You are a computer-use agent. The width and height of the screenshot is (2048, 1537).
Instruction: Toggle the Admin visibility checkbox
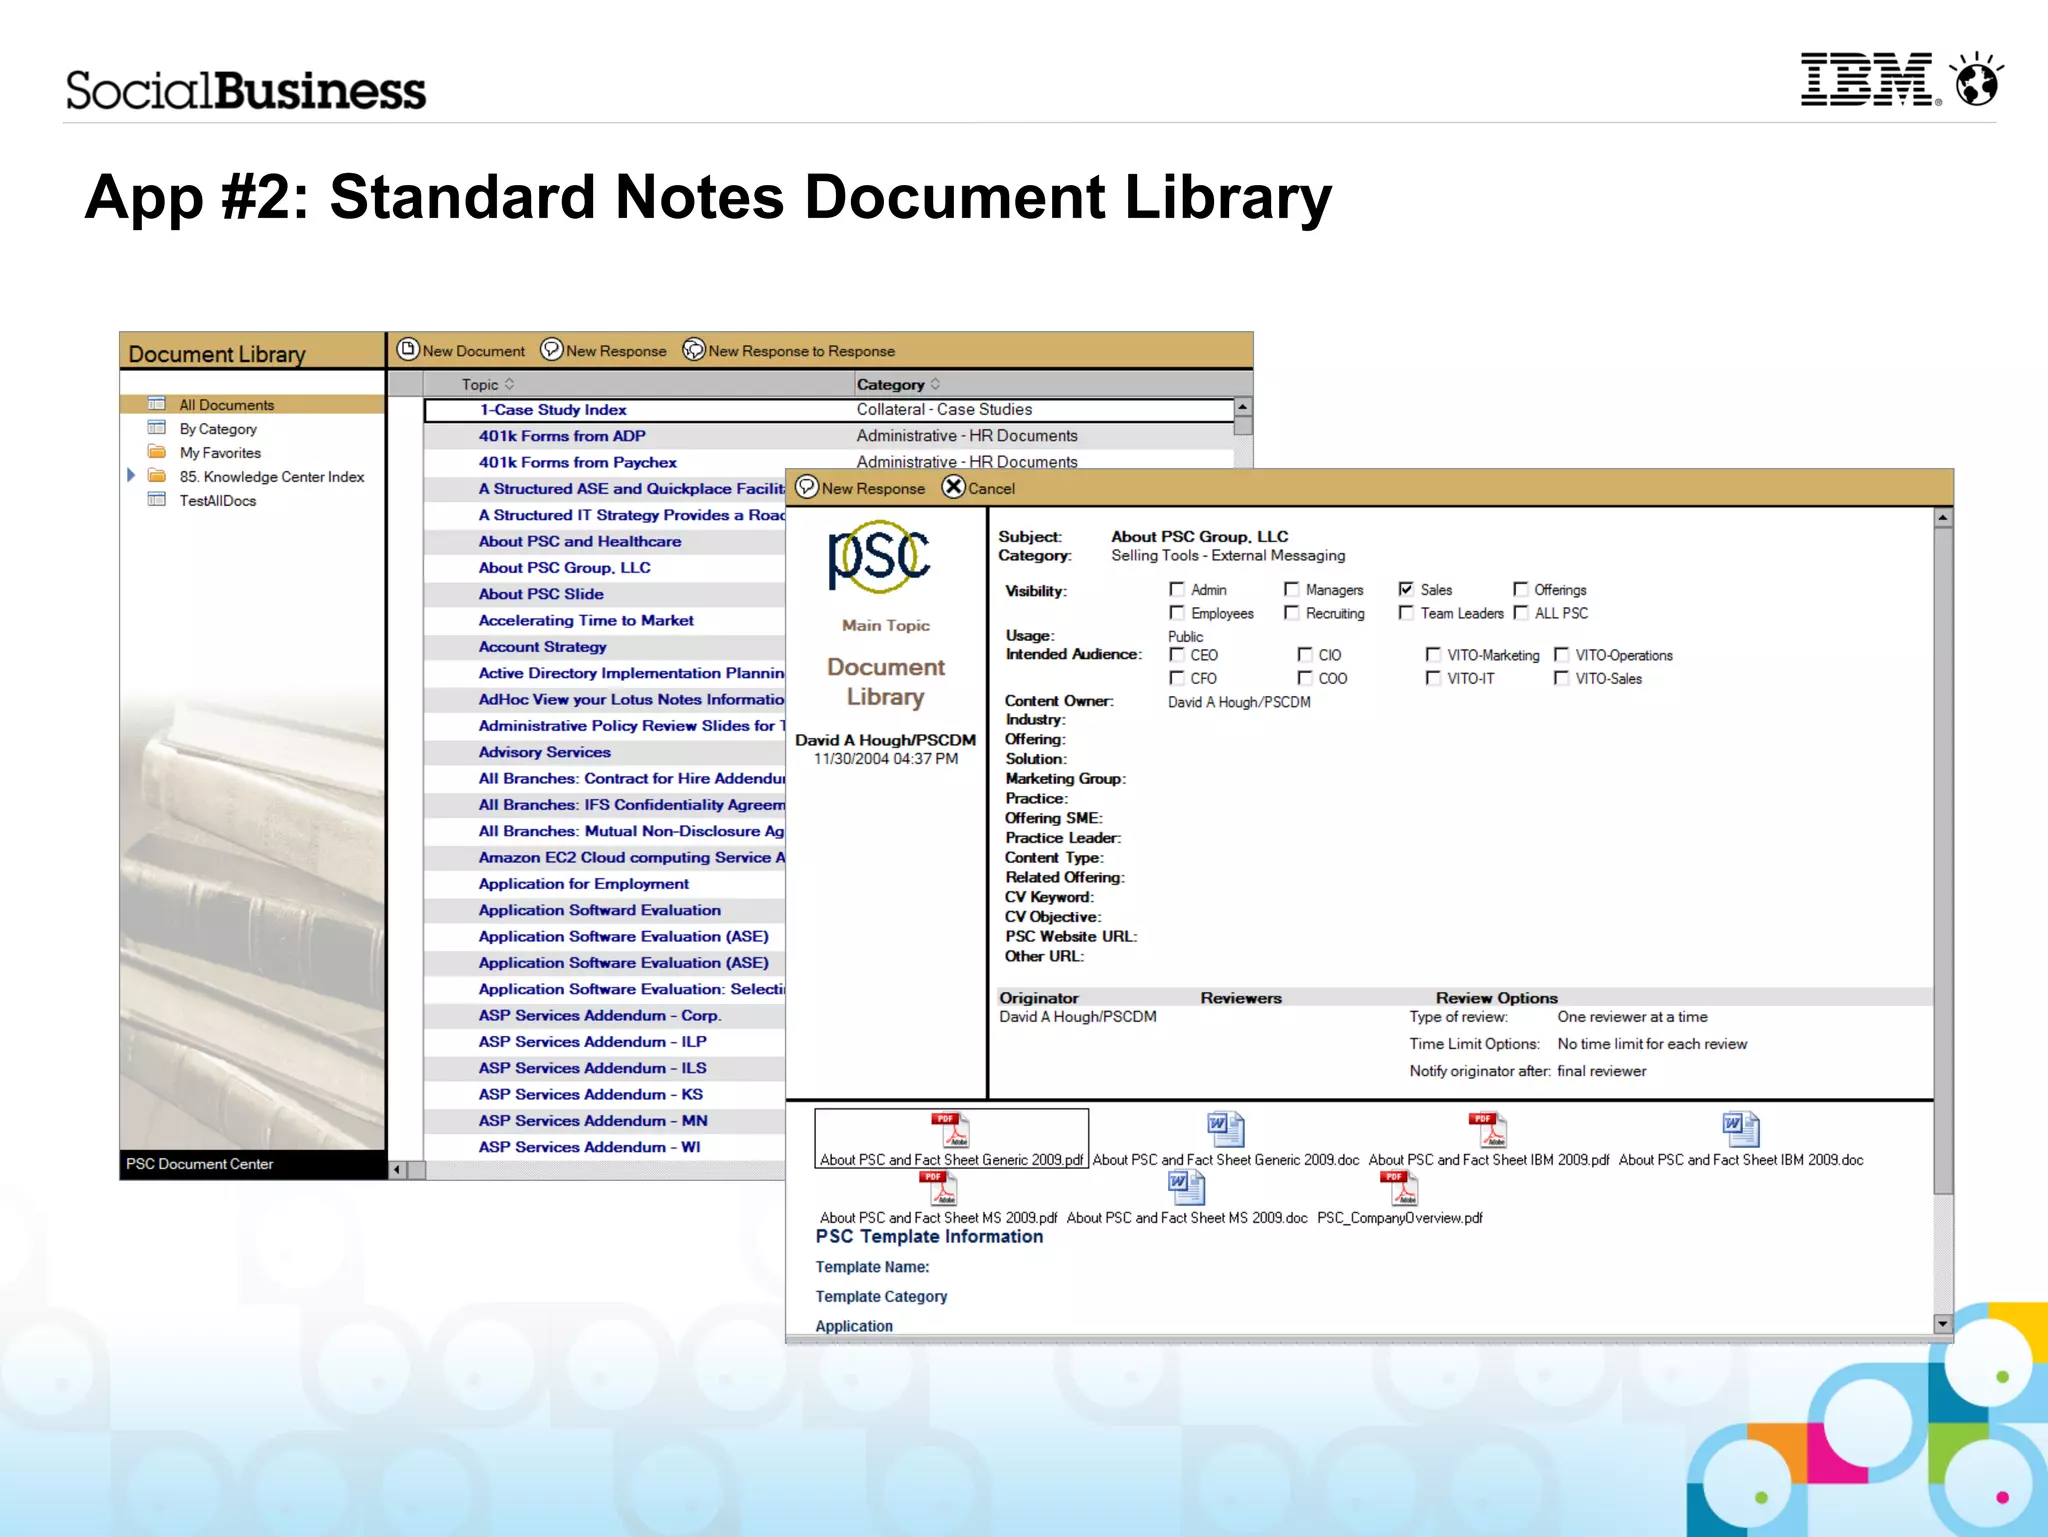[x=1177, y=589]
